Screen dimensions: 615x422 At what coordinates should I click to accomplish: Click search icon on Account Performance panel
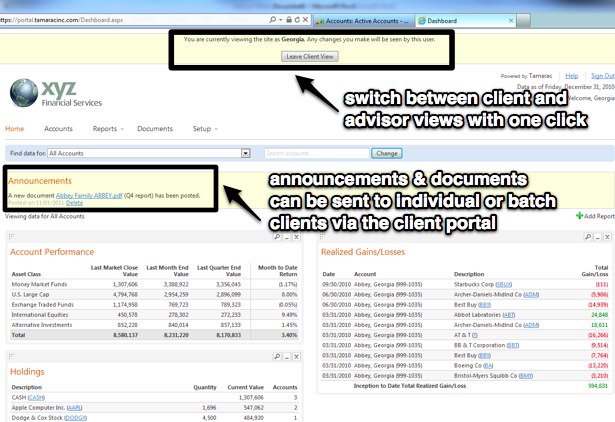[277, 237]
